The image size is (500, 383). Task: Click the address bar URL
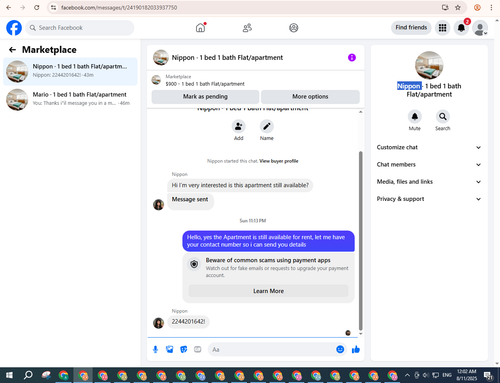119,7
